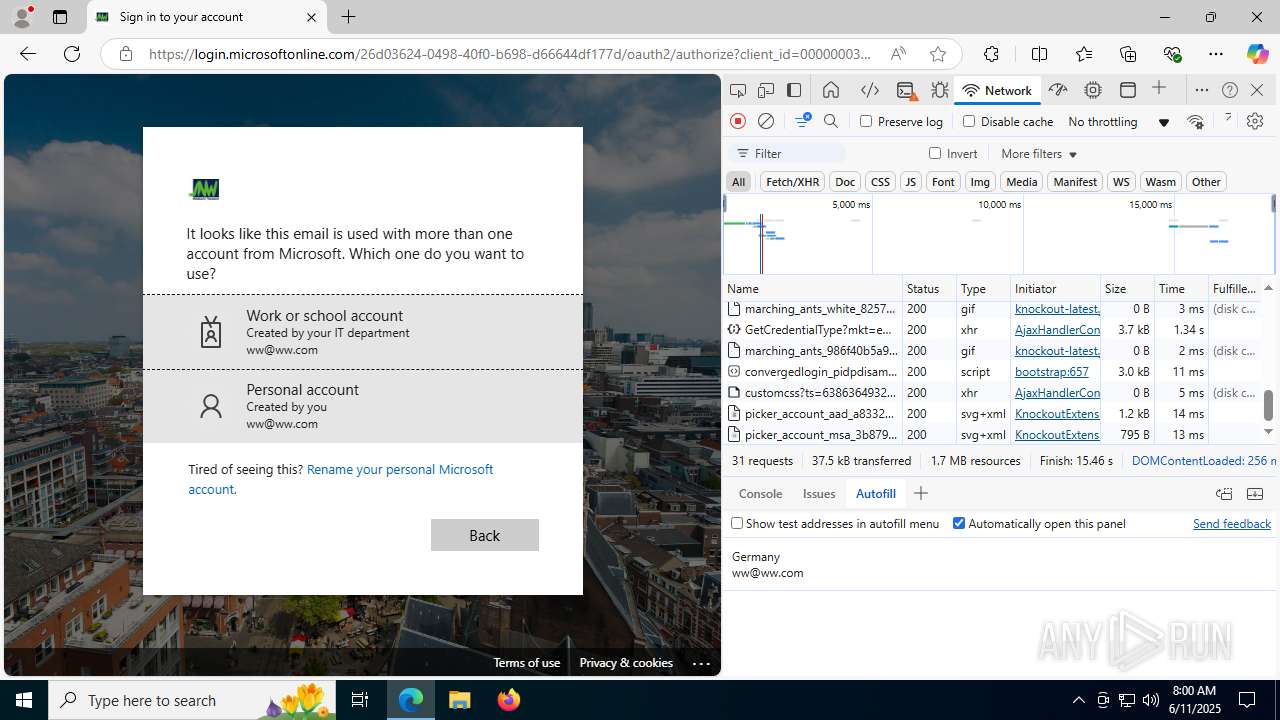Activate the inspect element picker tool
Image resolution: width=1280 pixels, height=720 pixels.
(738, 90)
